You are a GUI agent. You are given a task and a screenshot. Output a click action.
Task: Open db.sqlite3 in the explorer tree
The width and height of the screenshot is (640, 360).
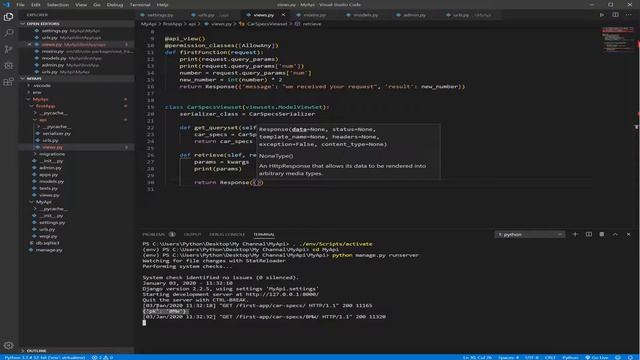point(47,243)
